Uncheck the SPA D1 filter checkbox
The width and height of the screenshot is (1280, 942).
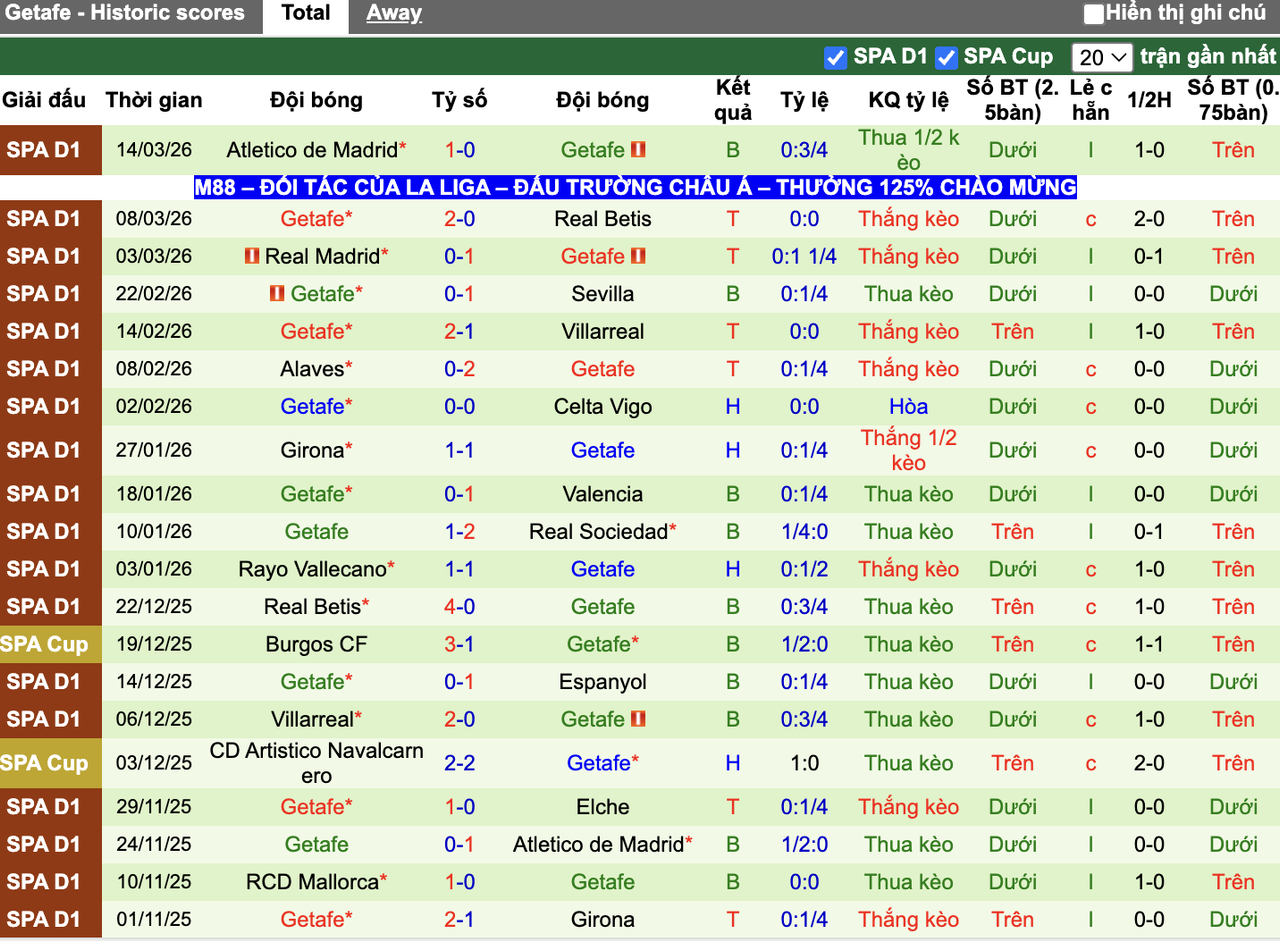click(x=836, y=57)
